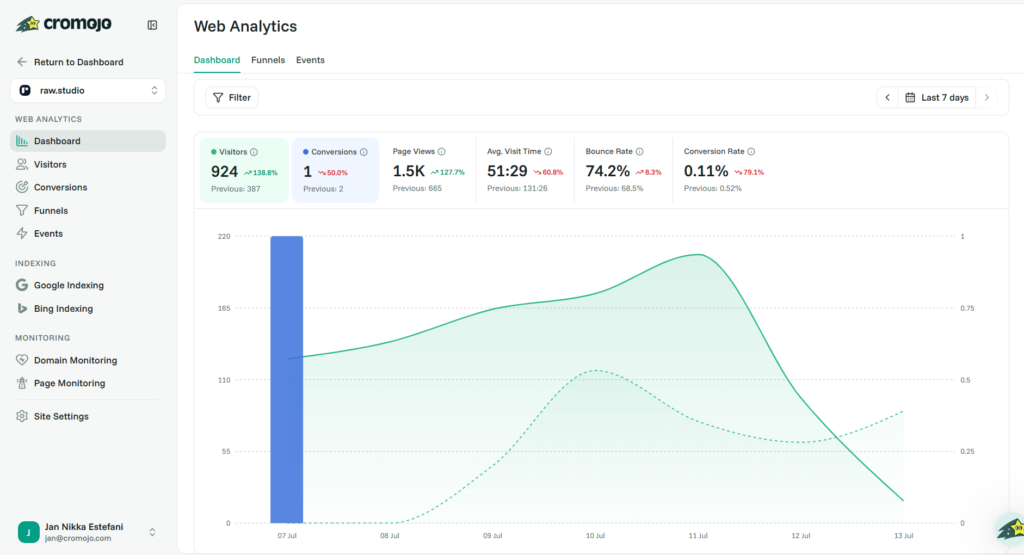Click the 138.8% visitors change value

coord(264,173)
